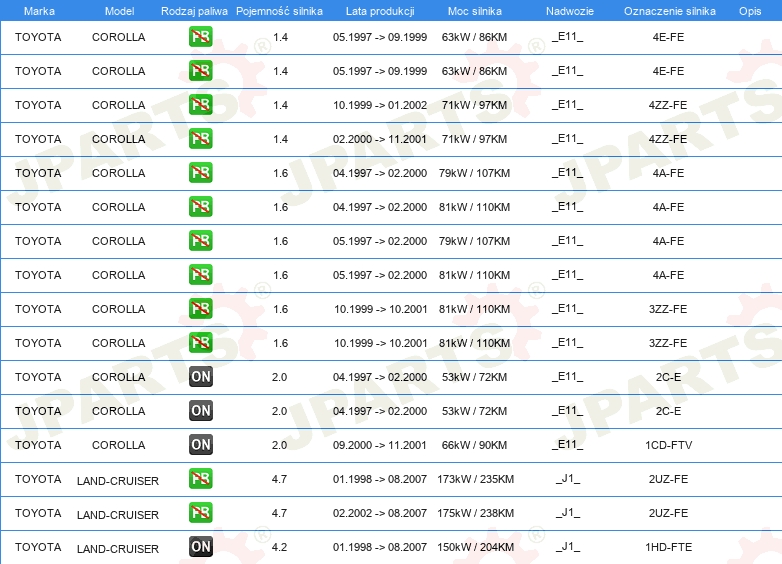Select the date cell 10.1999 -> 01.2002

click(380, 105)
